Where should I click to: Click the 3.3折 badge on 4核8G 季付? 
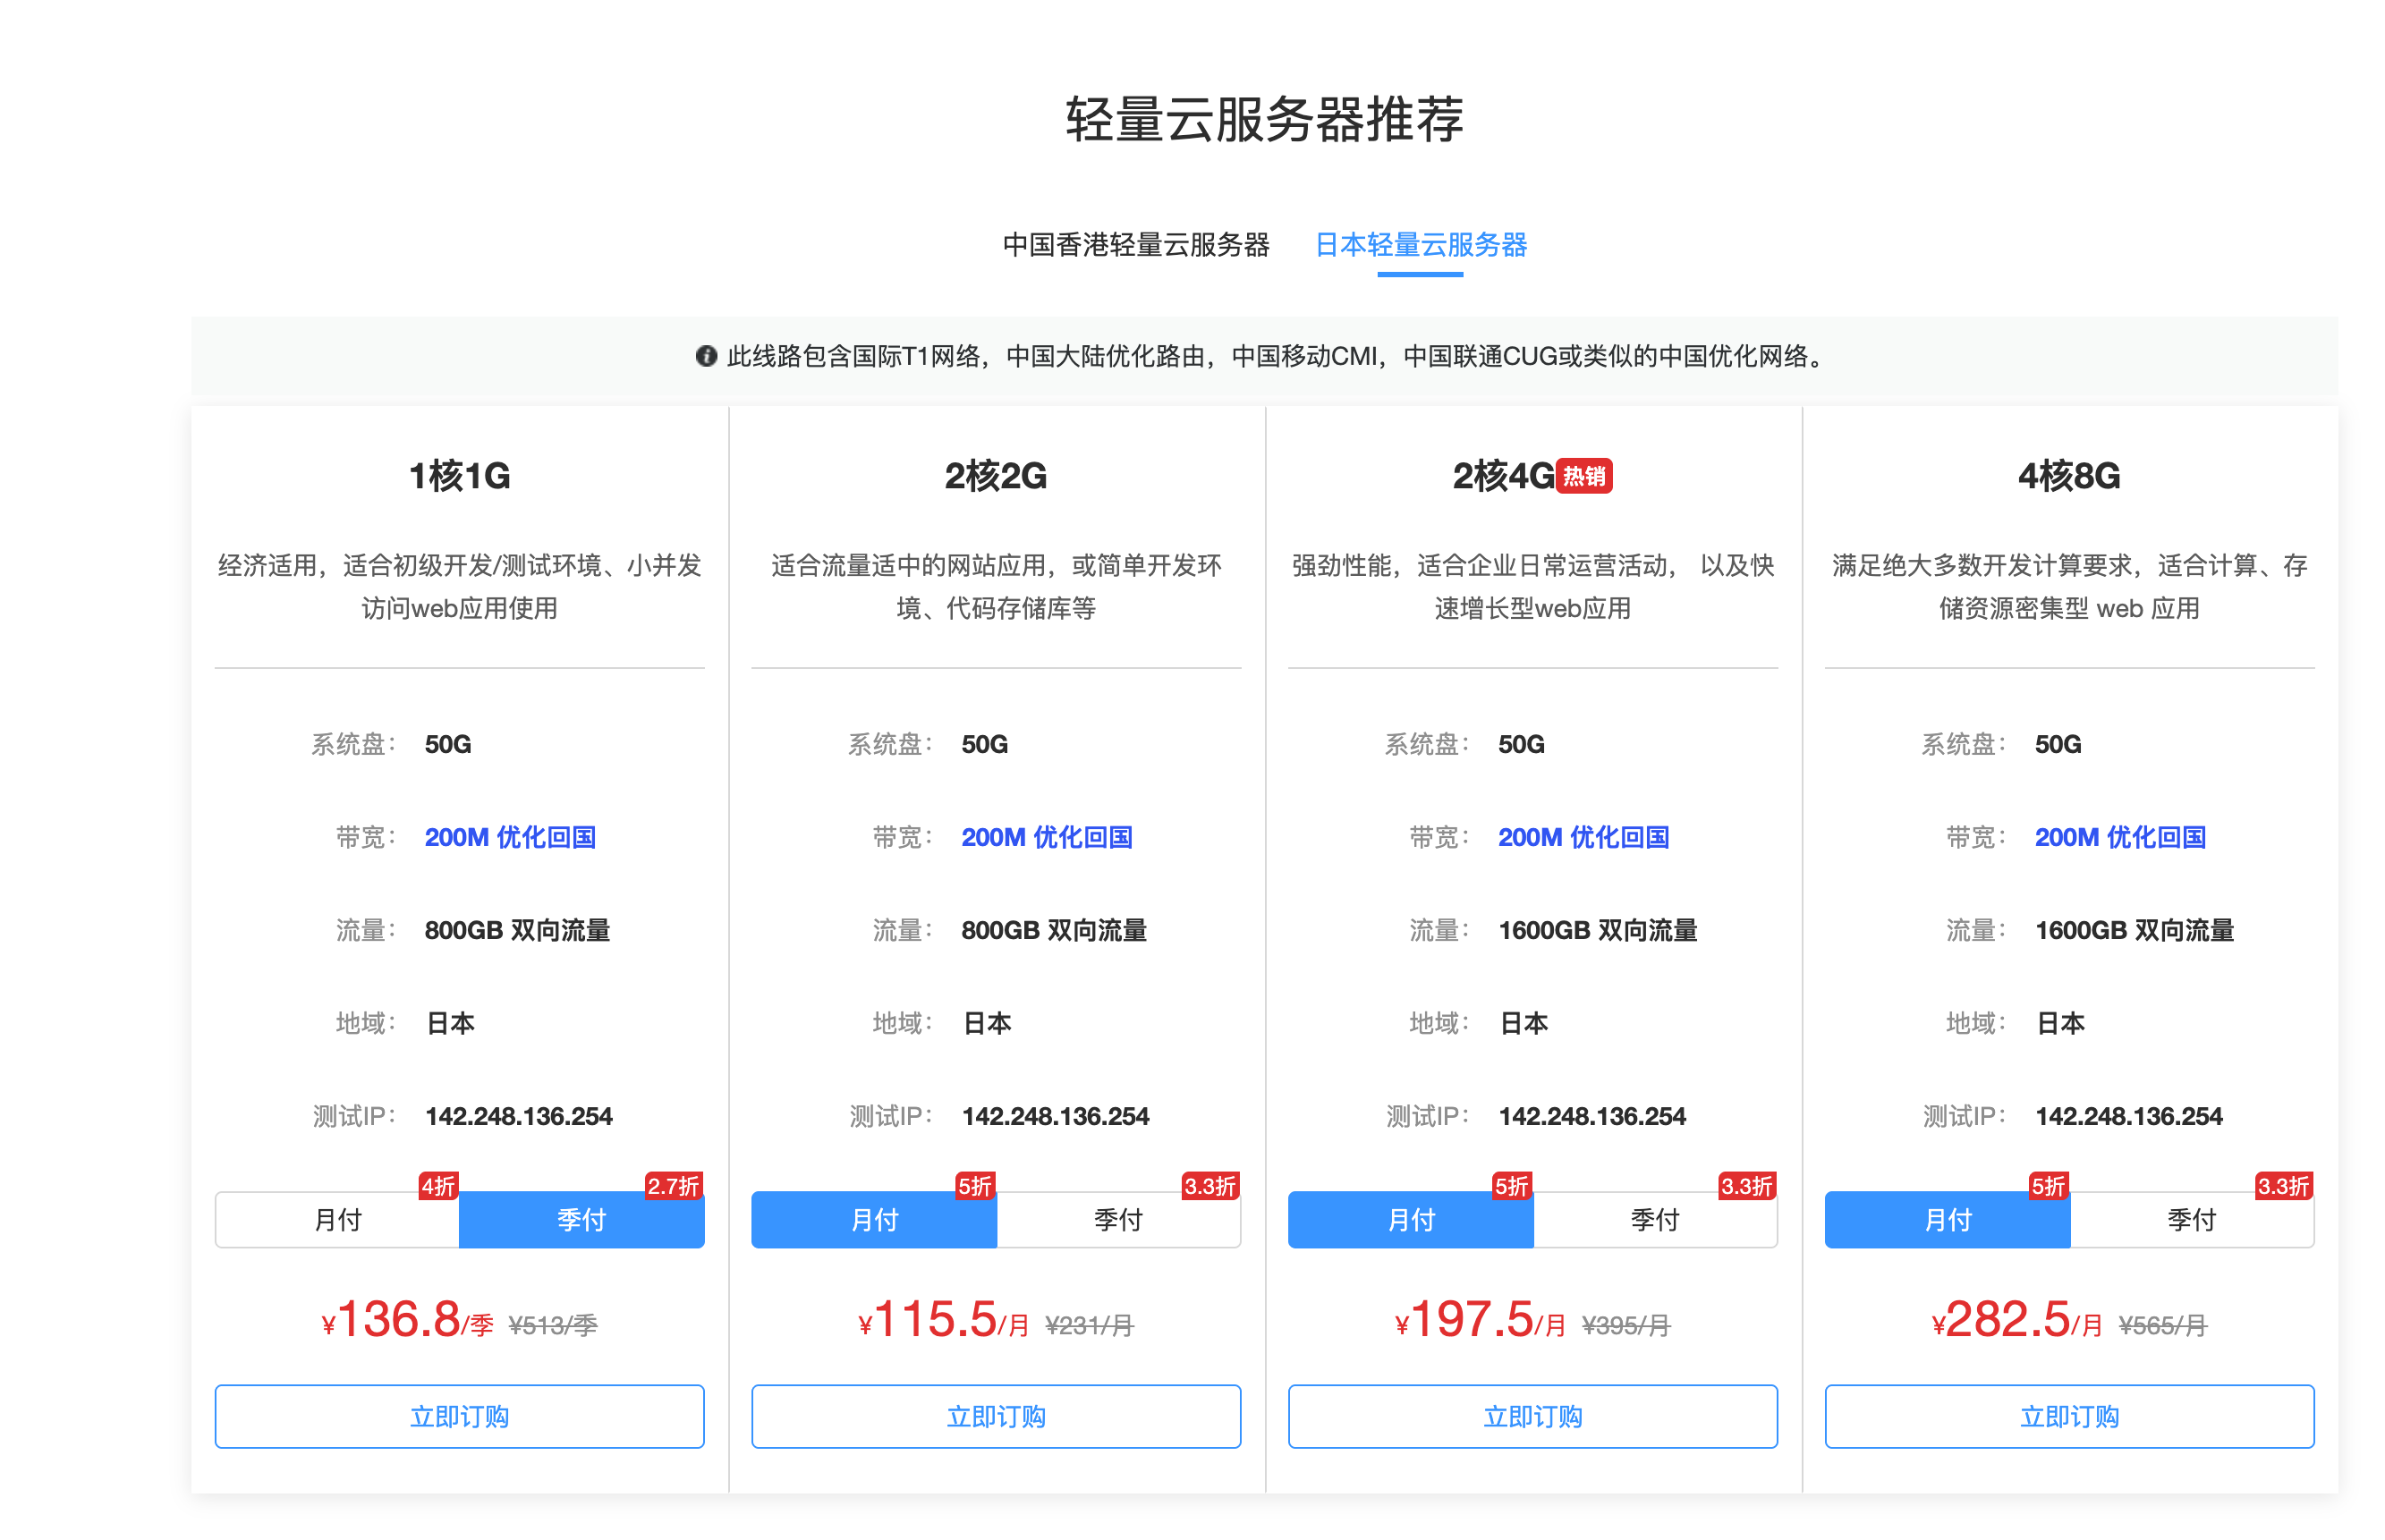(x=2284, y=1186)
